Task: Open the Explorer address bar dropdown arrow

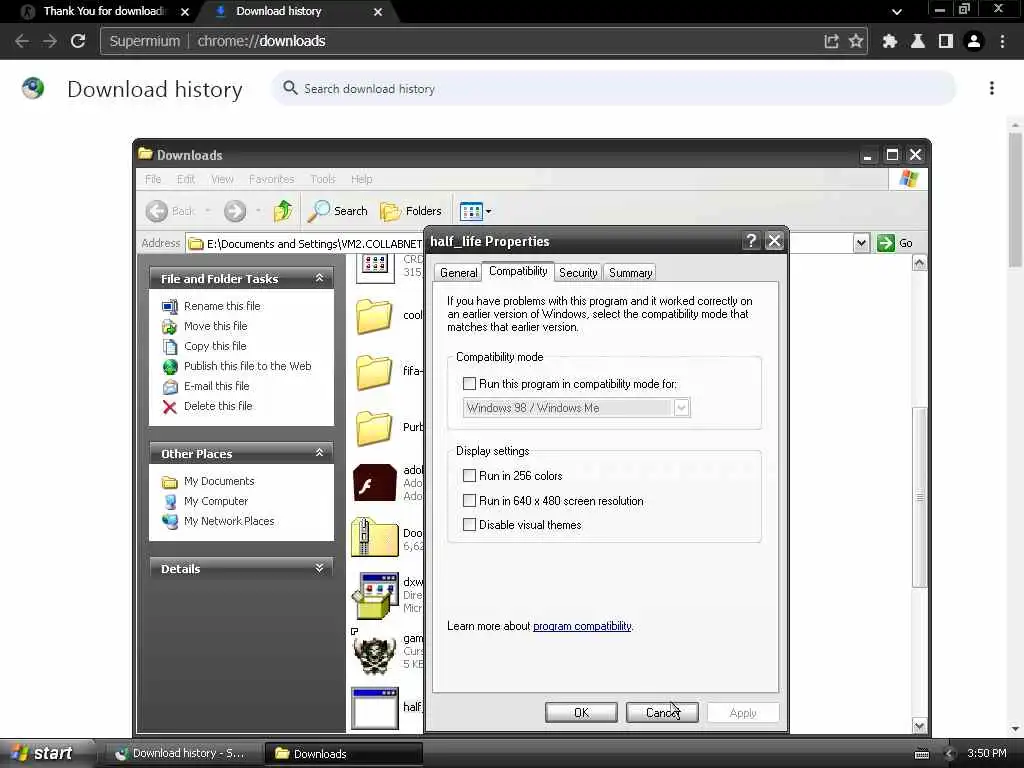Action: [861, 243]
